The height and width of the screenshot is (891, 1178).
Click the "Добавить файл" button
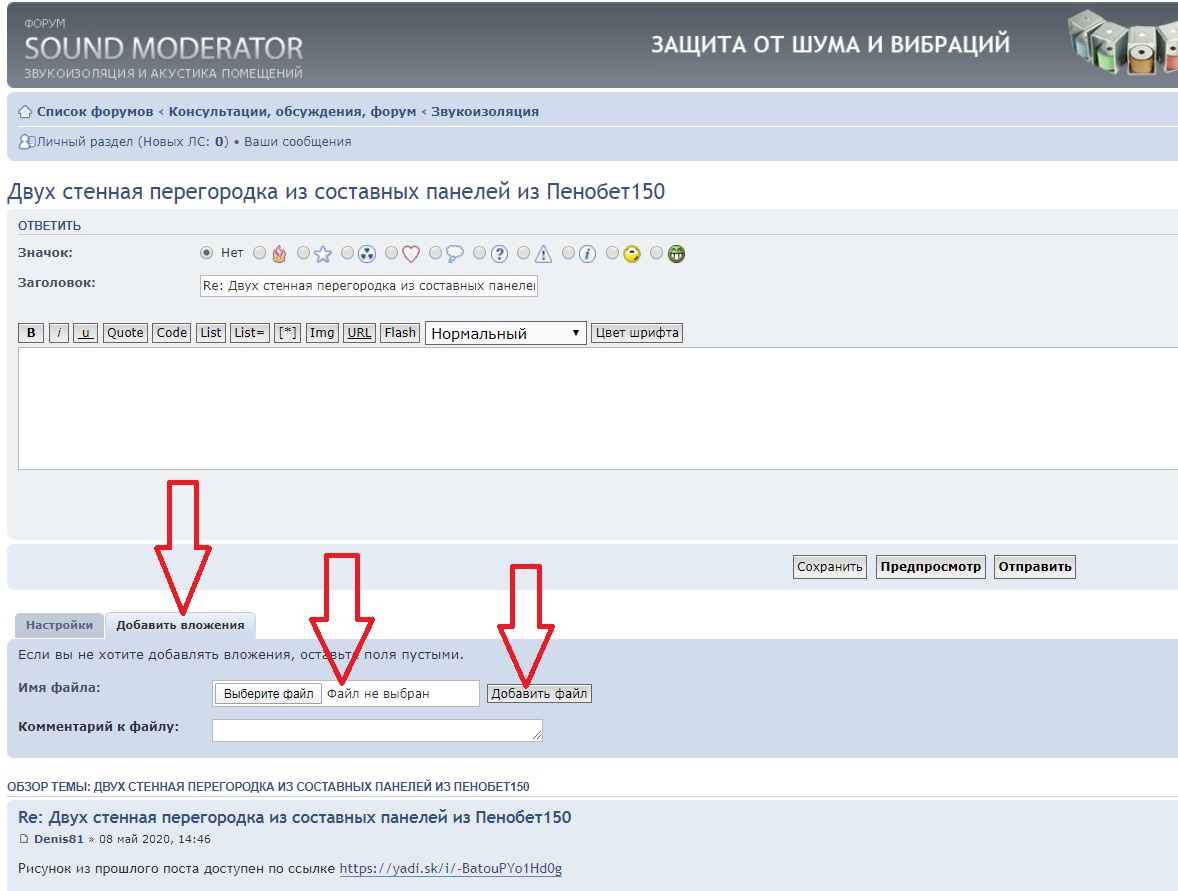pos(539,693)
